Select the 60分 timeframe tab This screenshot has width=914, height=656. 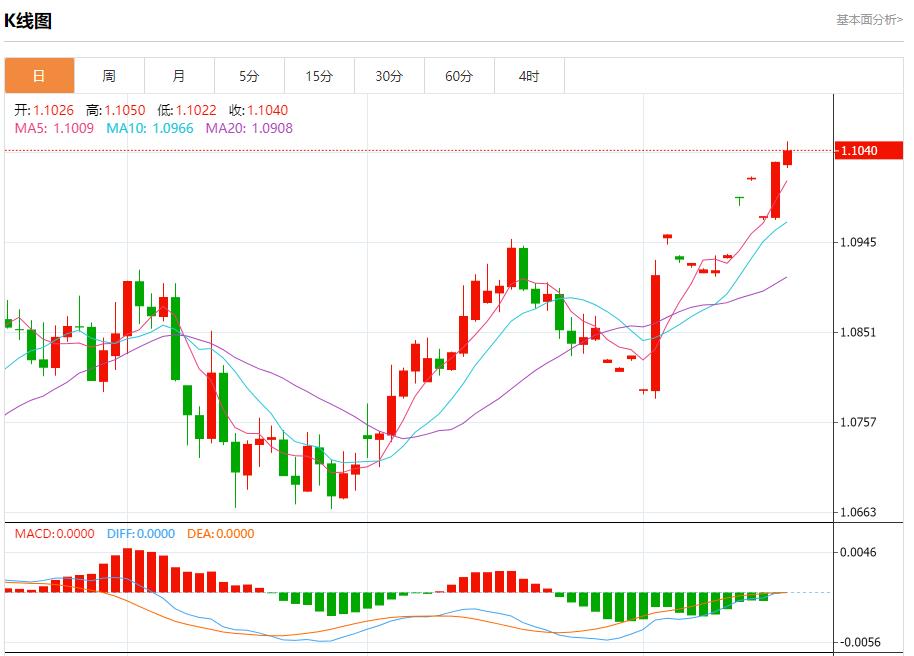point(459,76)
